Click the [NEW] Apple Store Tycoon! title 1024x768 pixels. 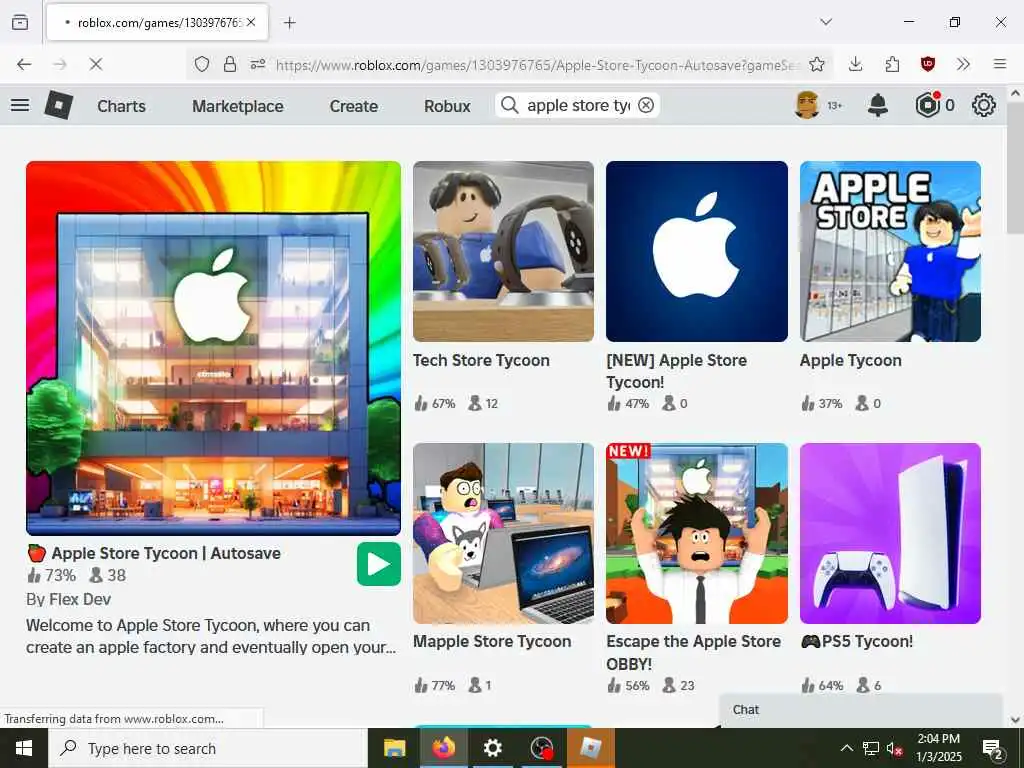[677, 371]
